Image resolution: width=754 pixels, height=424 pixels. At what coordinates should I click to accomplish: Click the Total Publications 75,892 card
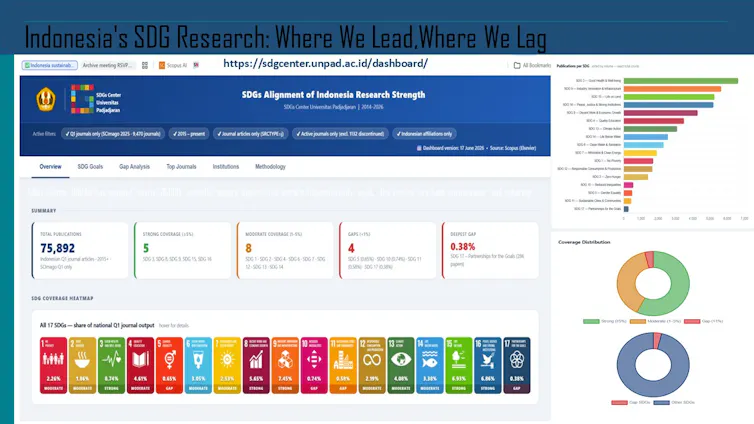80,250
